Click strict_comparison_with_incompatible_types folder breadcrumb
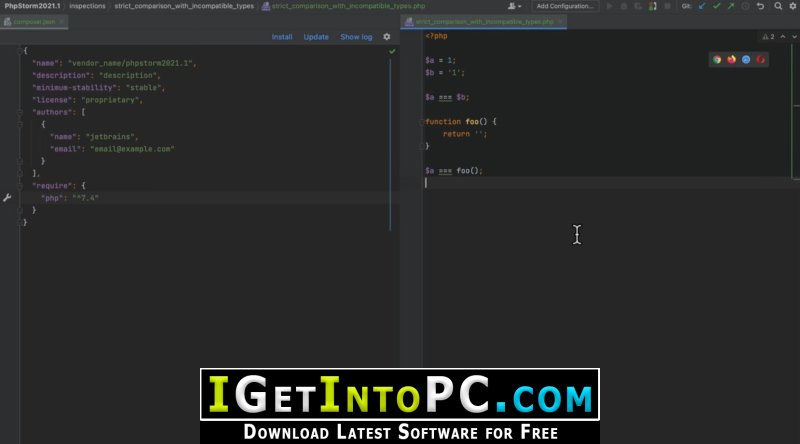The image size is (800, 444). coord(184,6)
